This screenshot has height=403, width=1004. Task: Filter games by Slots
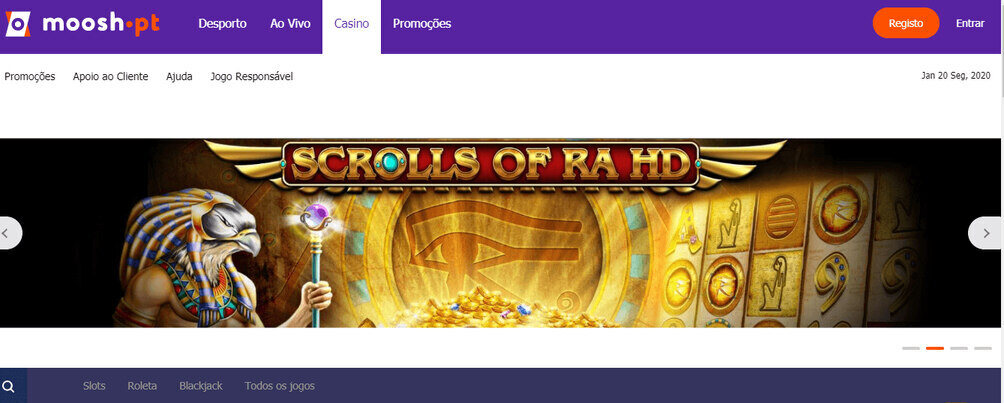click(x=94, y=386)
